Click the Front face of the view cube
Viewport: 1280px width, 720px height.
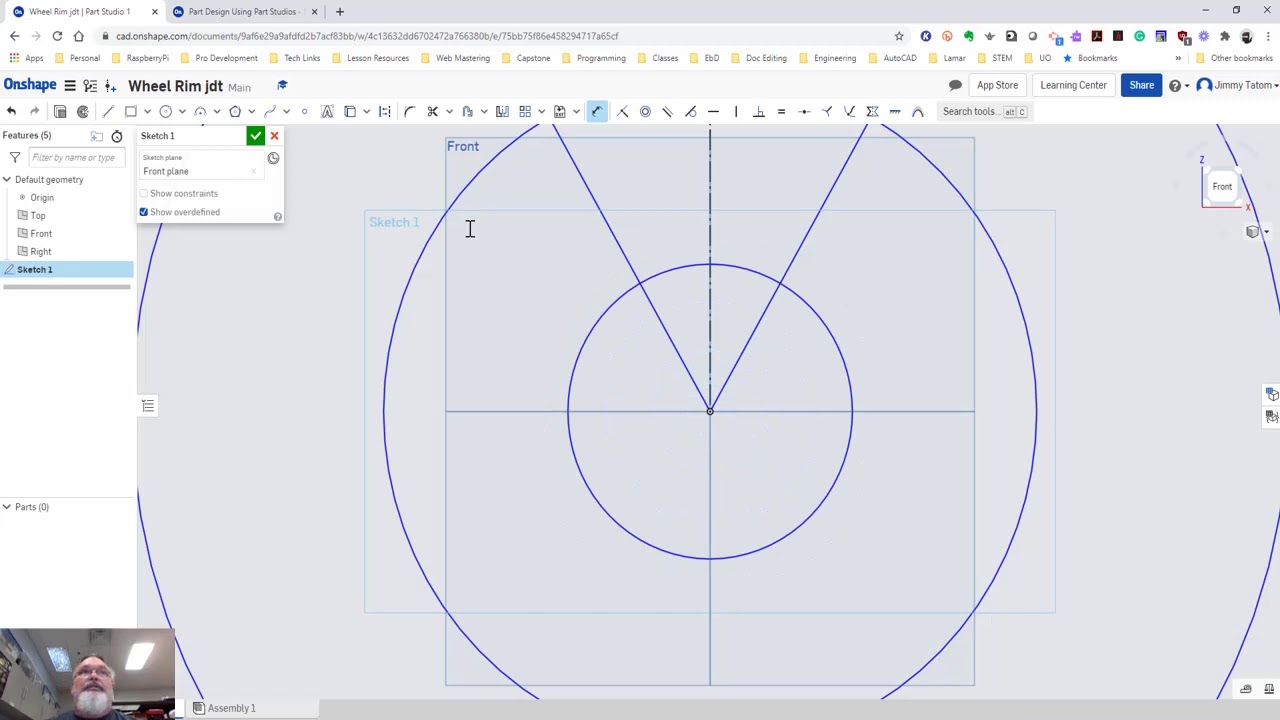pyautogui.click(x=1222, y=187)
